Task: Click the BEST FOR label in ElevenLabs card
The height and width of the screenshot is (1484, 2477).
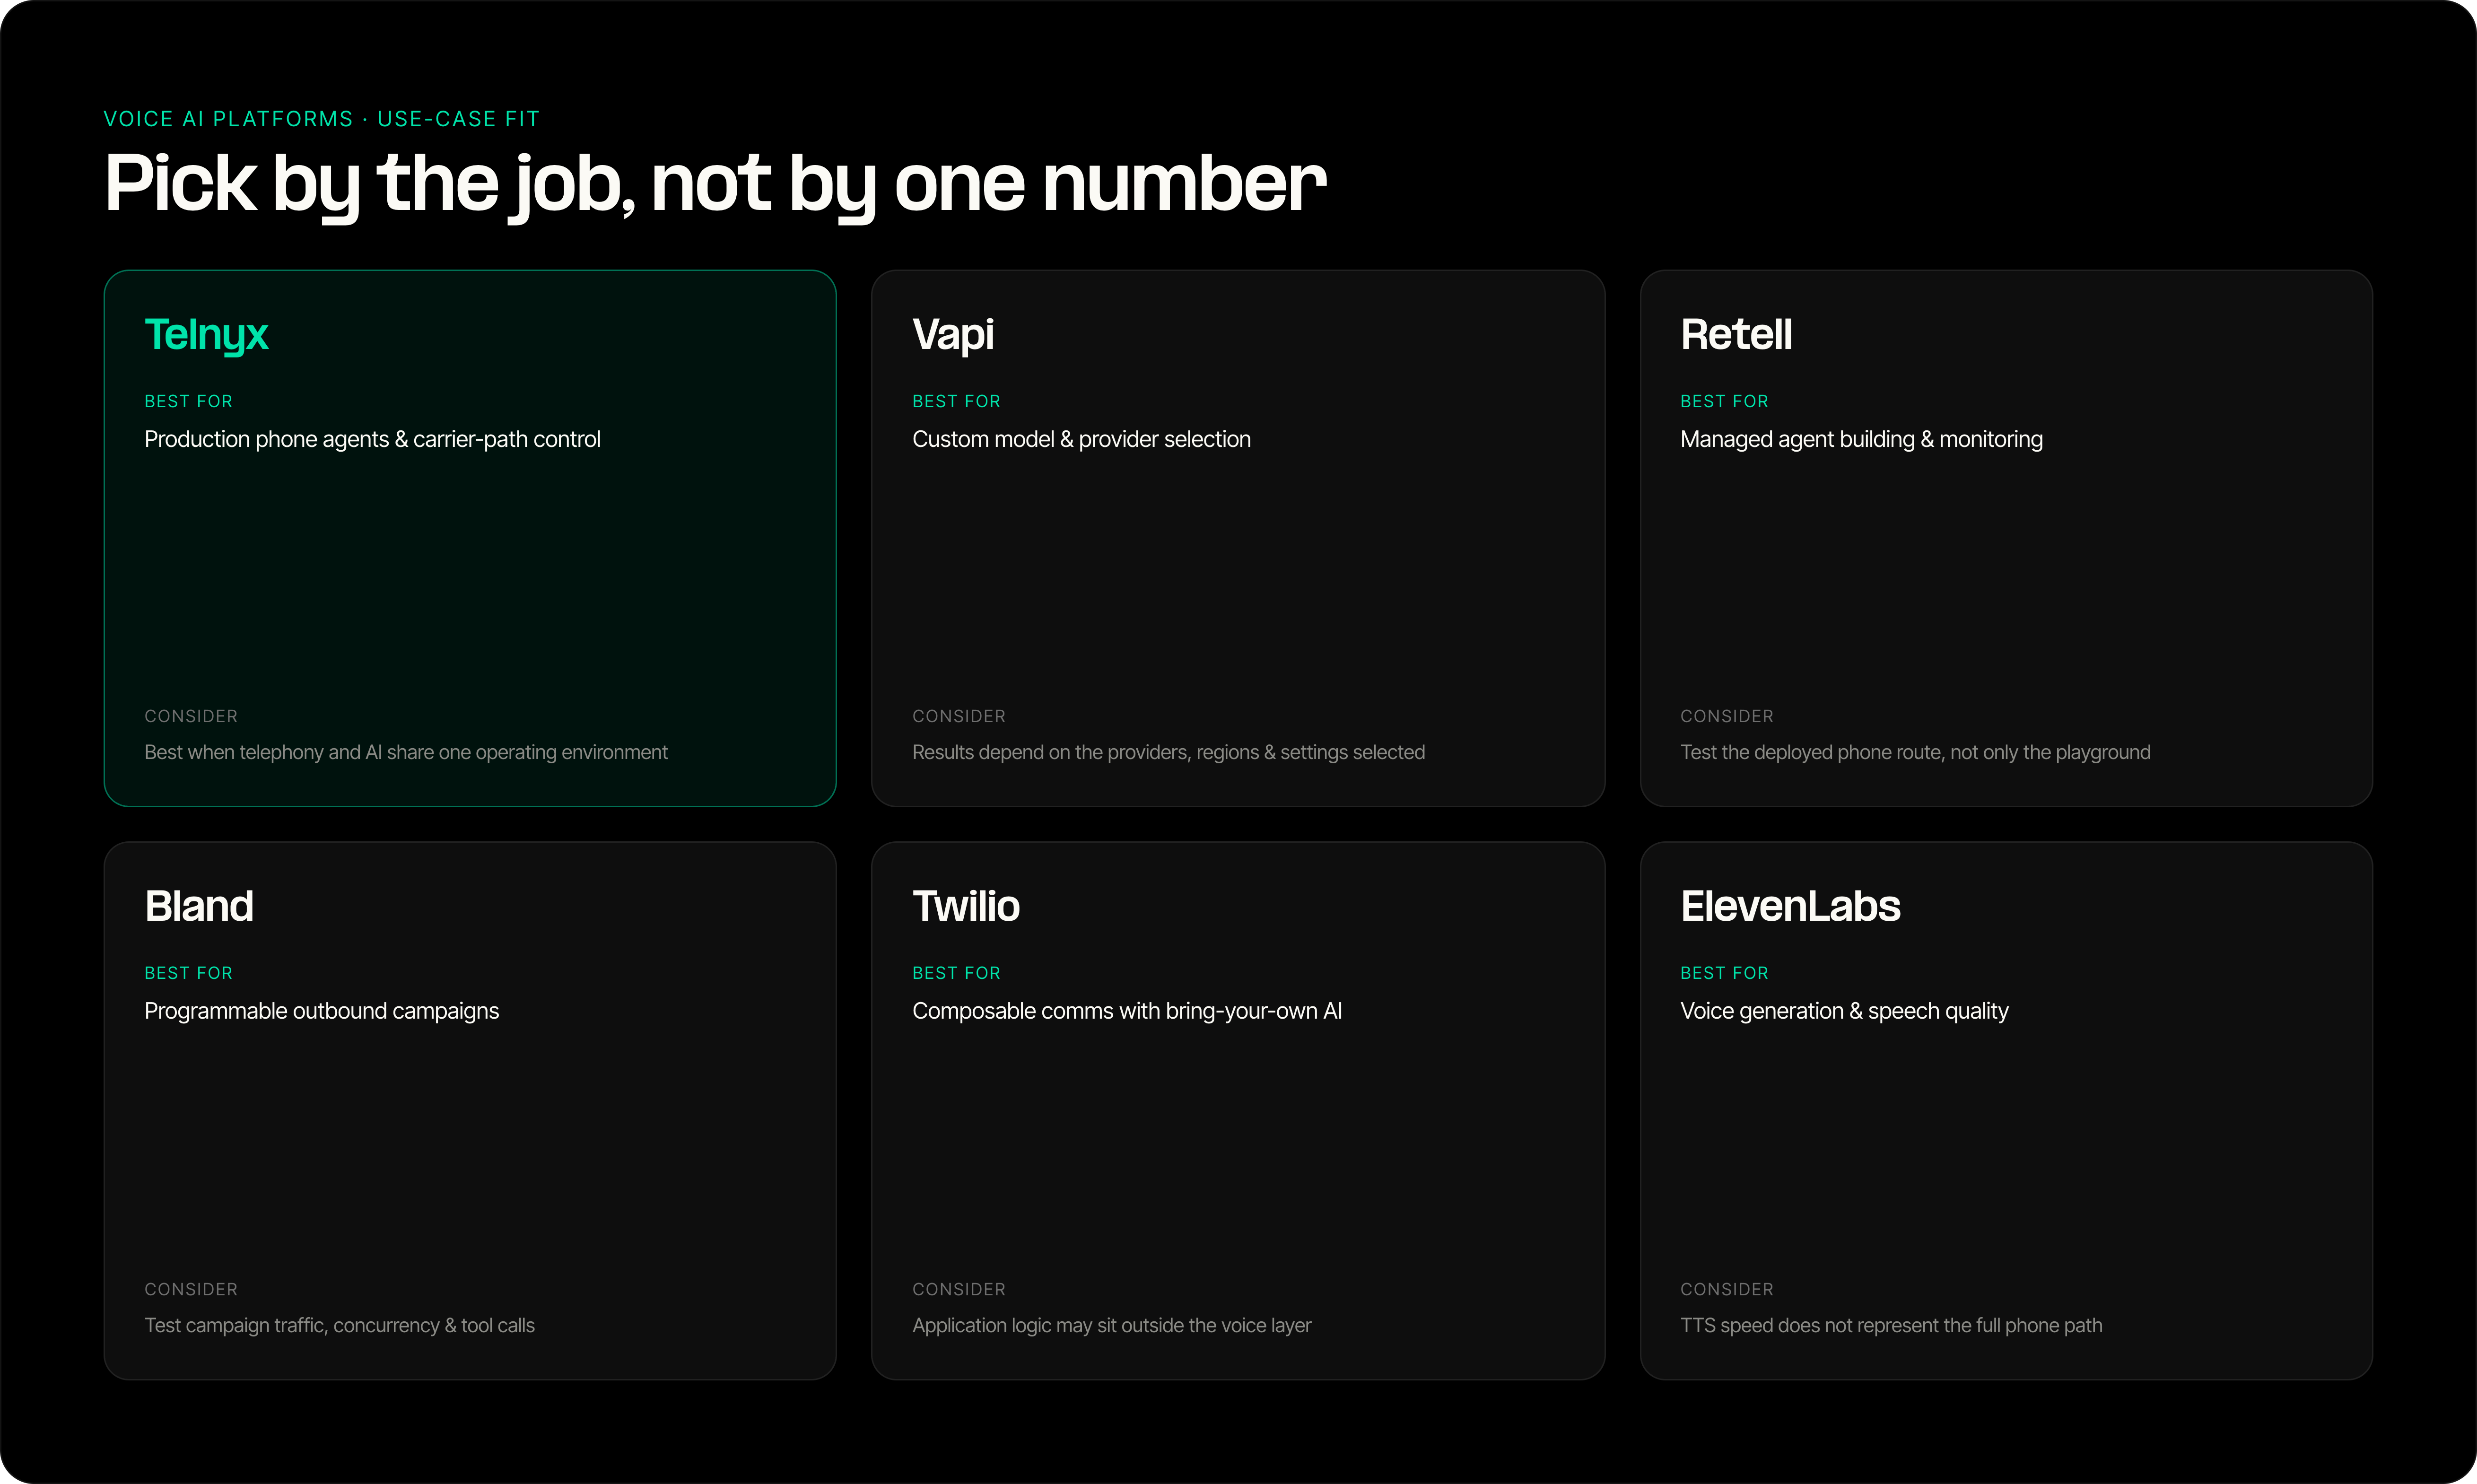Action: [x=1724, y=973]
